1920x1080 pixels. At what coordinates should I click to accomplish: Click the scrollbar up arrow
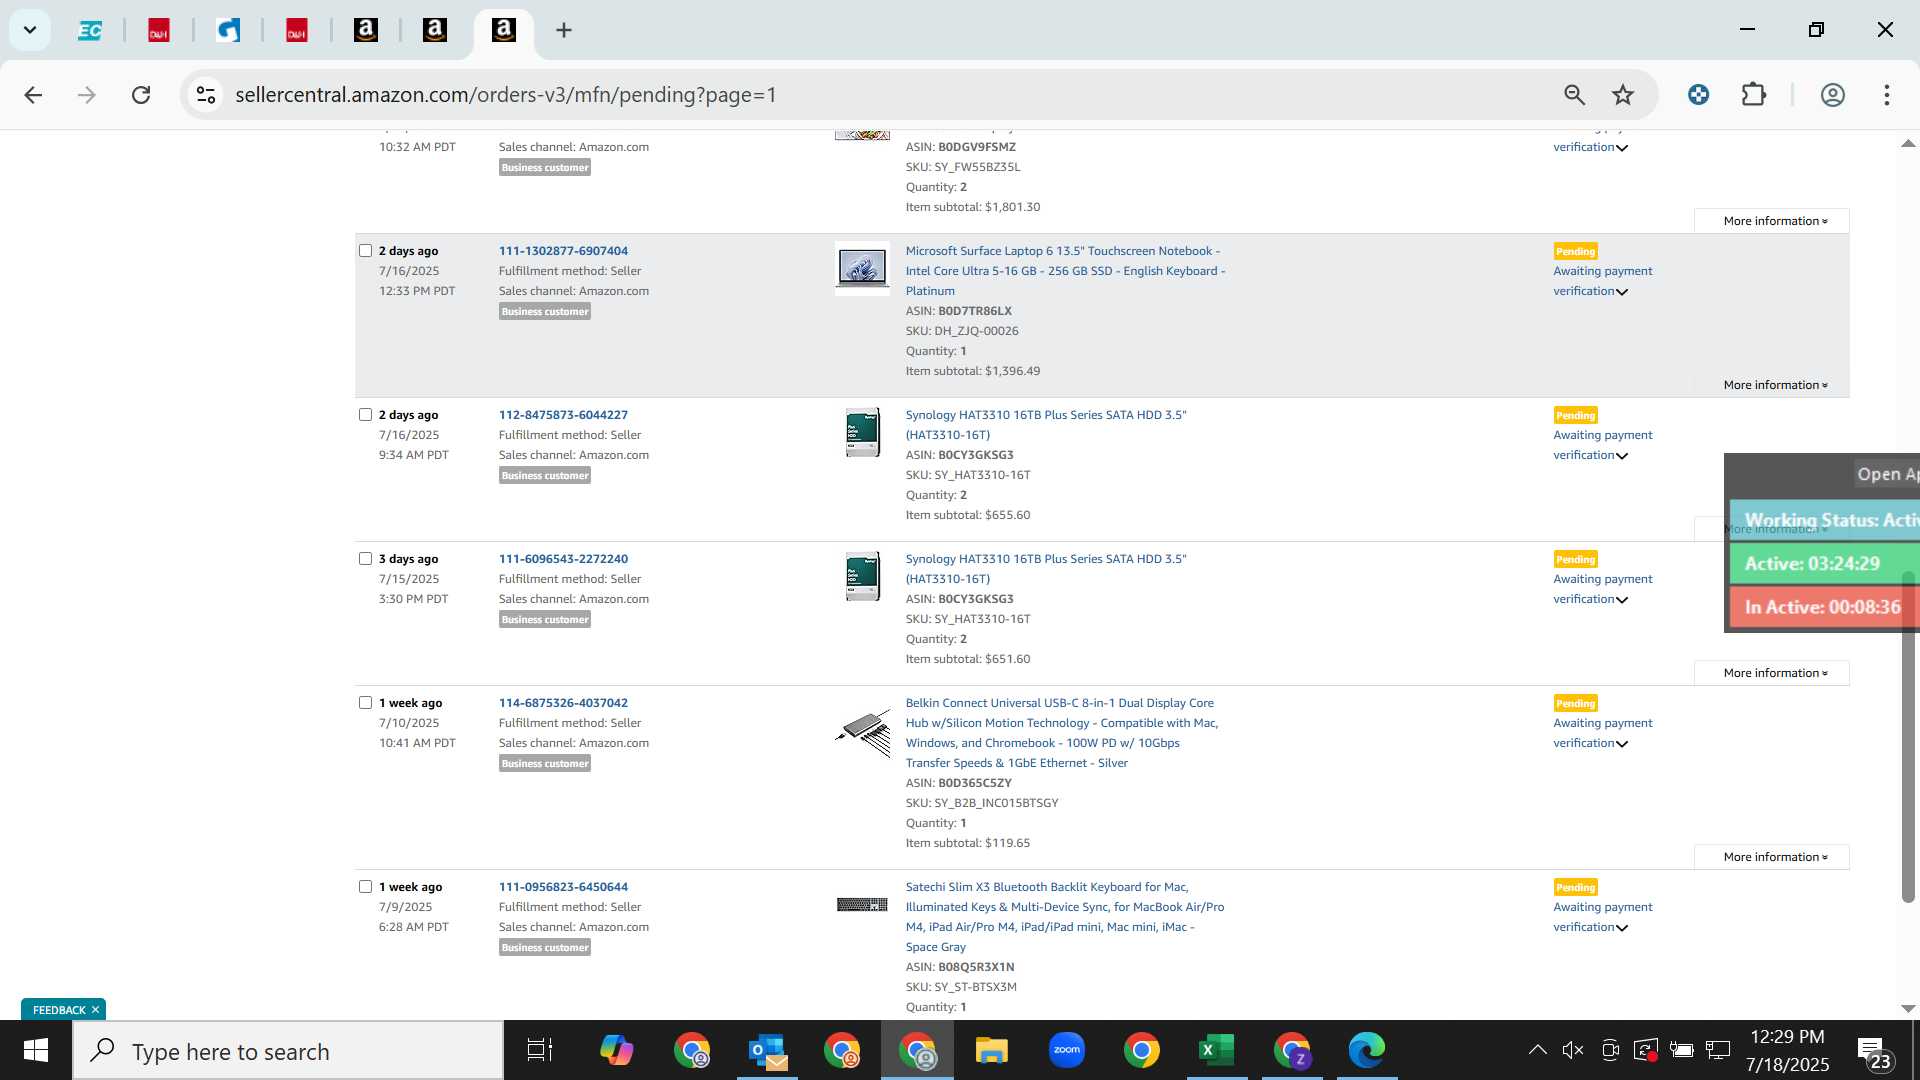click(1908, 144)
